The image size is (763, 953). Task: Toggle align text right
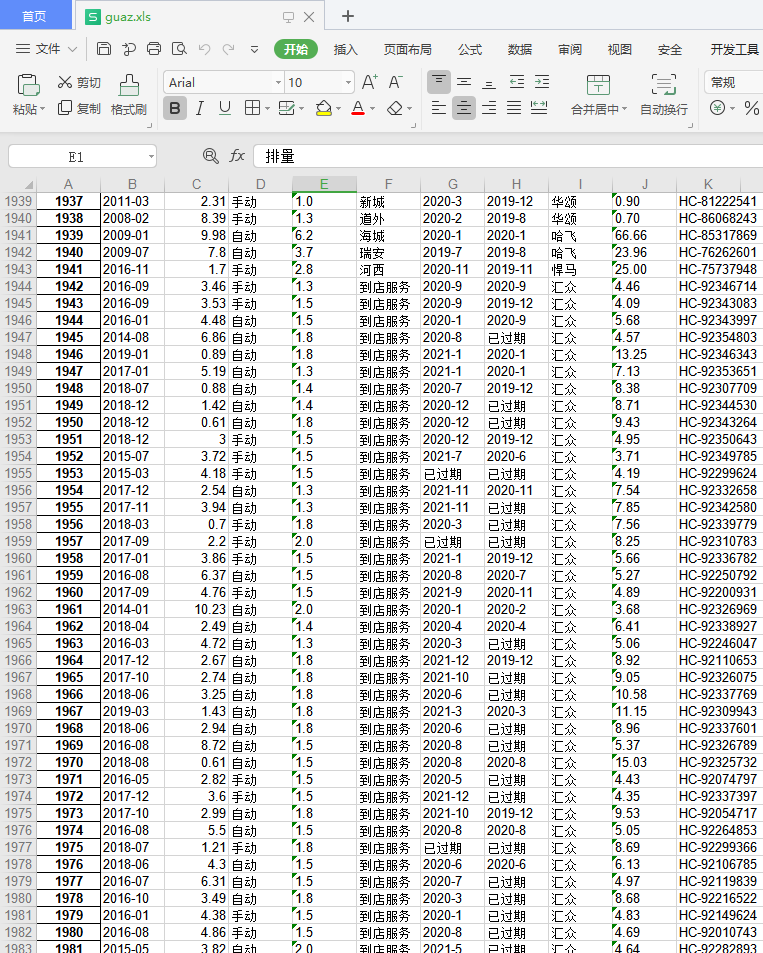489,108
